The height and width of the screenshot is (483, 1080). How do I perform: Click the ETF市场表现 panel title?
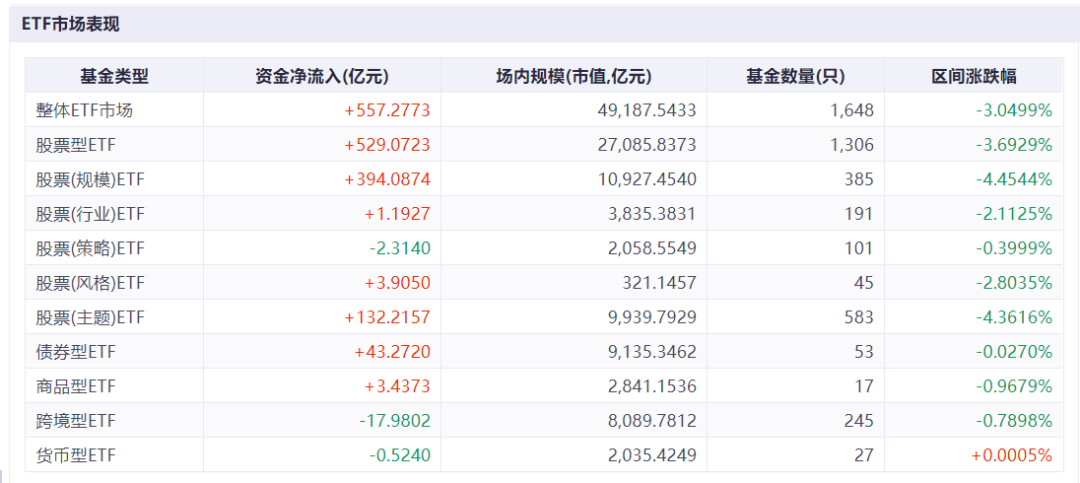tap(71, 25)
